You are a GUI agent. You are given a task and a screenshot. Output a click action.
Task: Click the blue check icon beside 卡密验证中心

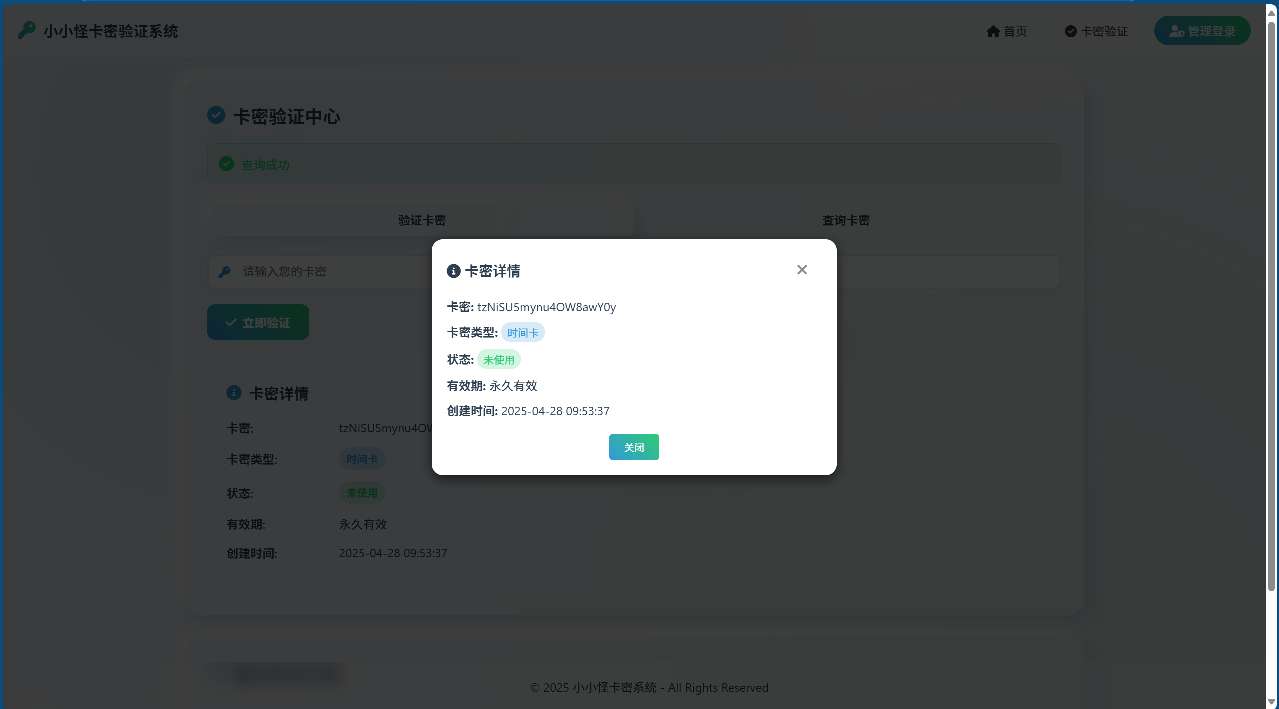tap(216, 115)
